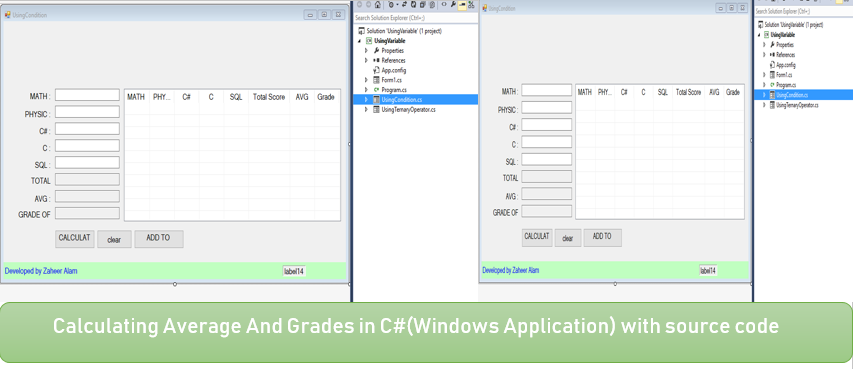Select App.config file icon in middle explorer
The image size is (853, 369).
[x=376, y=70]
